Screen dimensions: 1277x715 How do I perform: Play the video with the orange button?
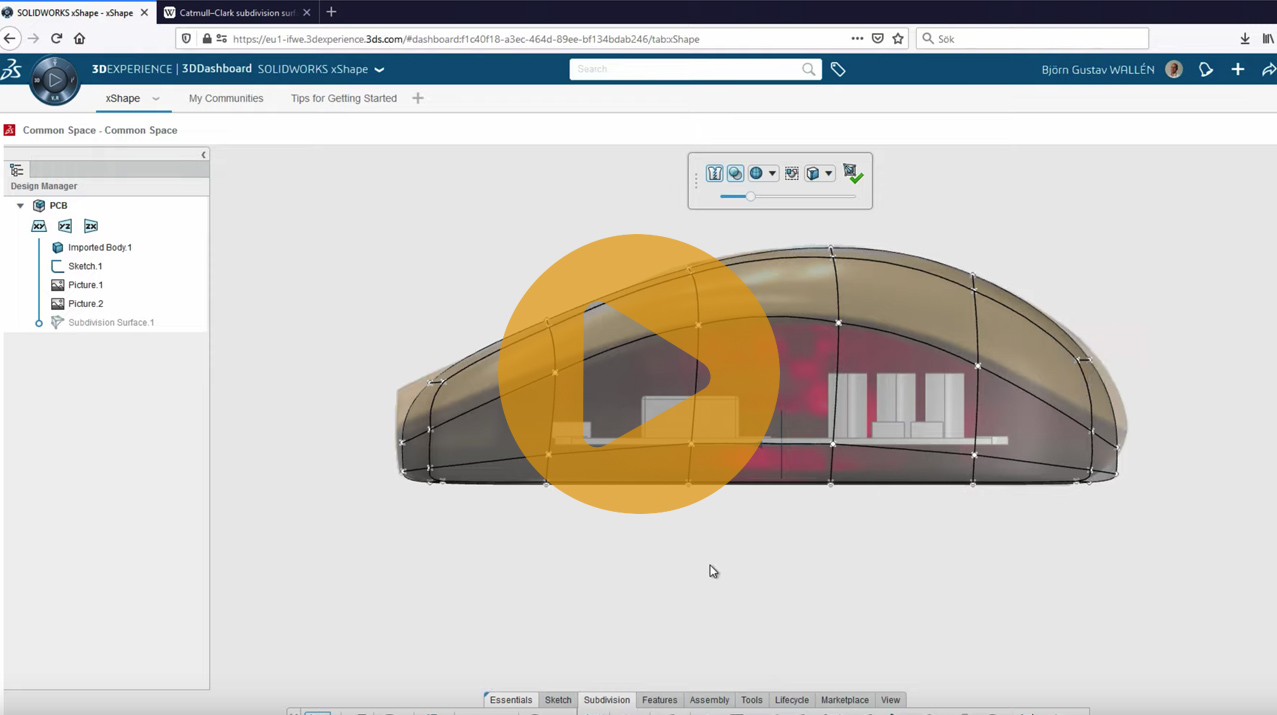tap(638, 374)
